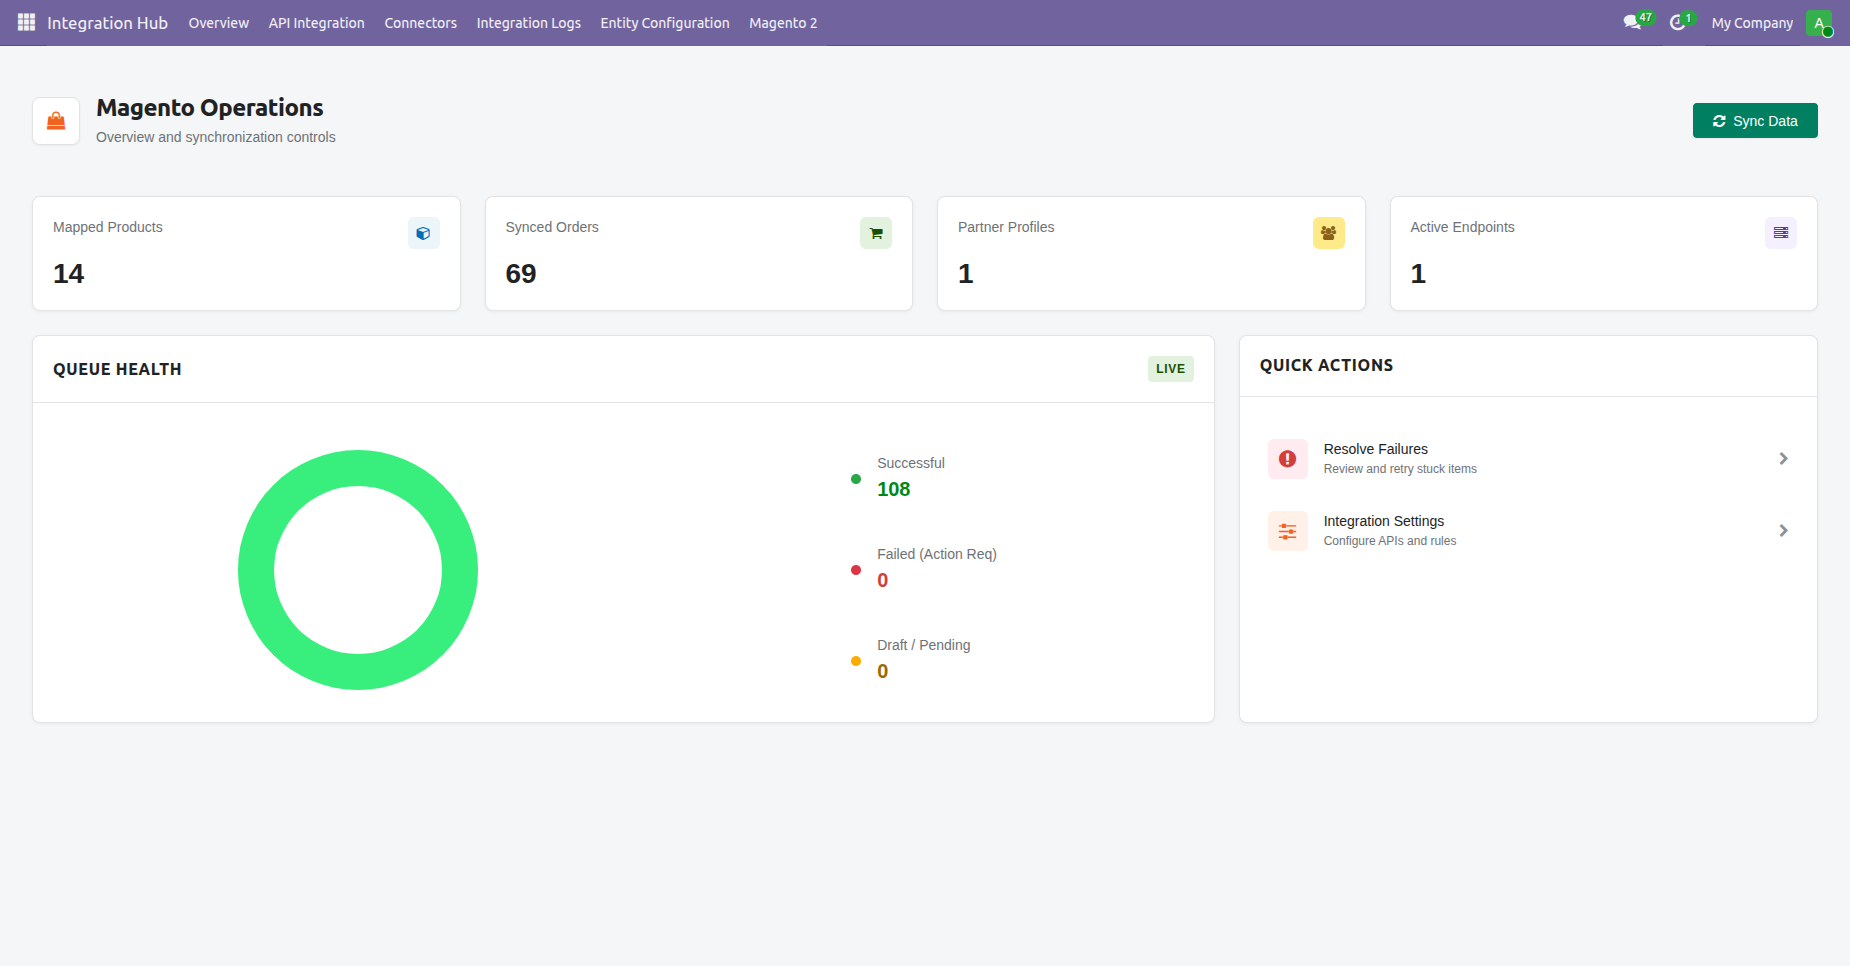Click the green queue health donut chart

tap(358, 570)
